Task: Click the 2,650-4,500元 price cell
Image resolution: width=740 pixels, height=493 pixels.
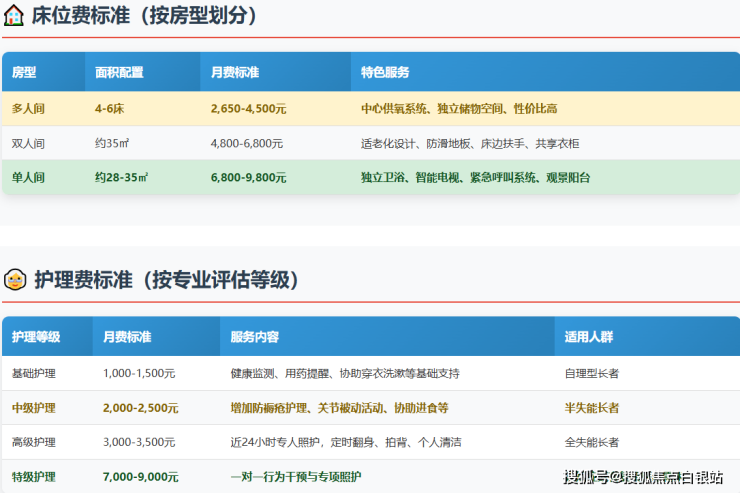Action: tap(248, 108)
